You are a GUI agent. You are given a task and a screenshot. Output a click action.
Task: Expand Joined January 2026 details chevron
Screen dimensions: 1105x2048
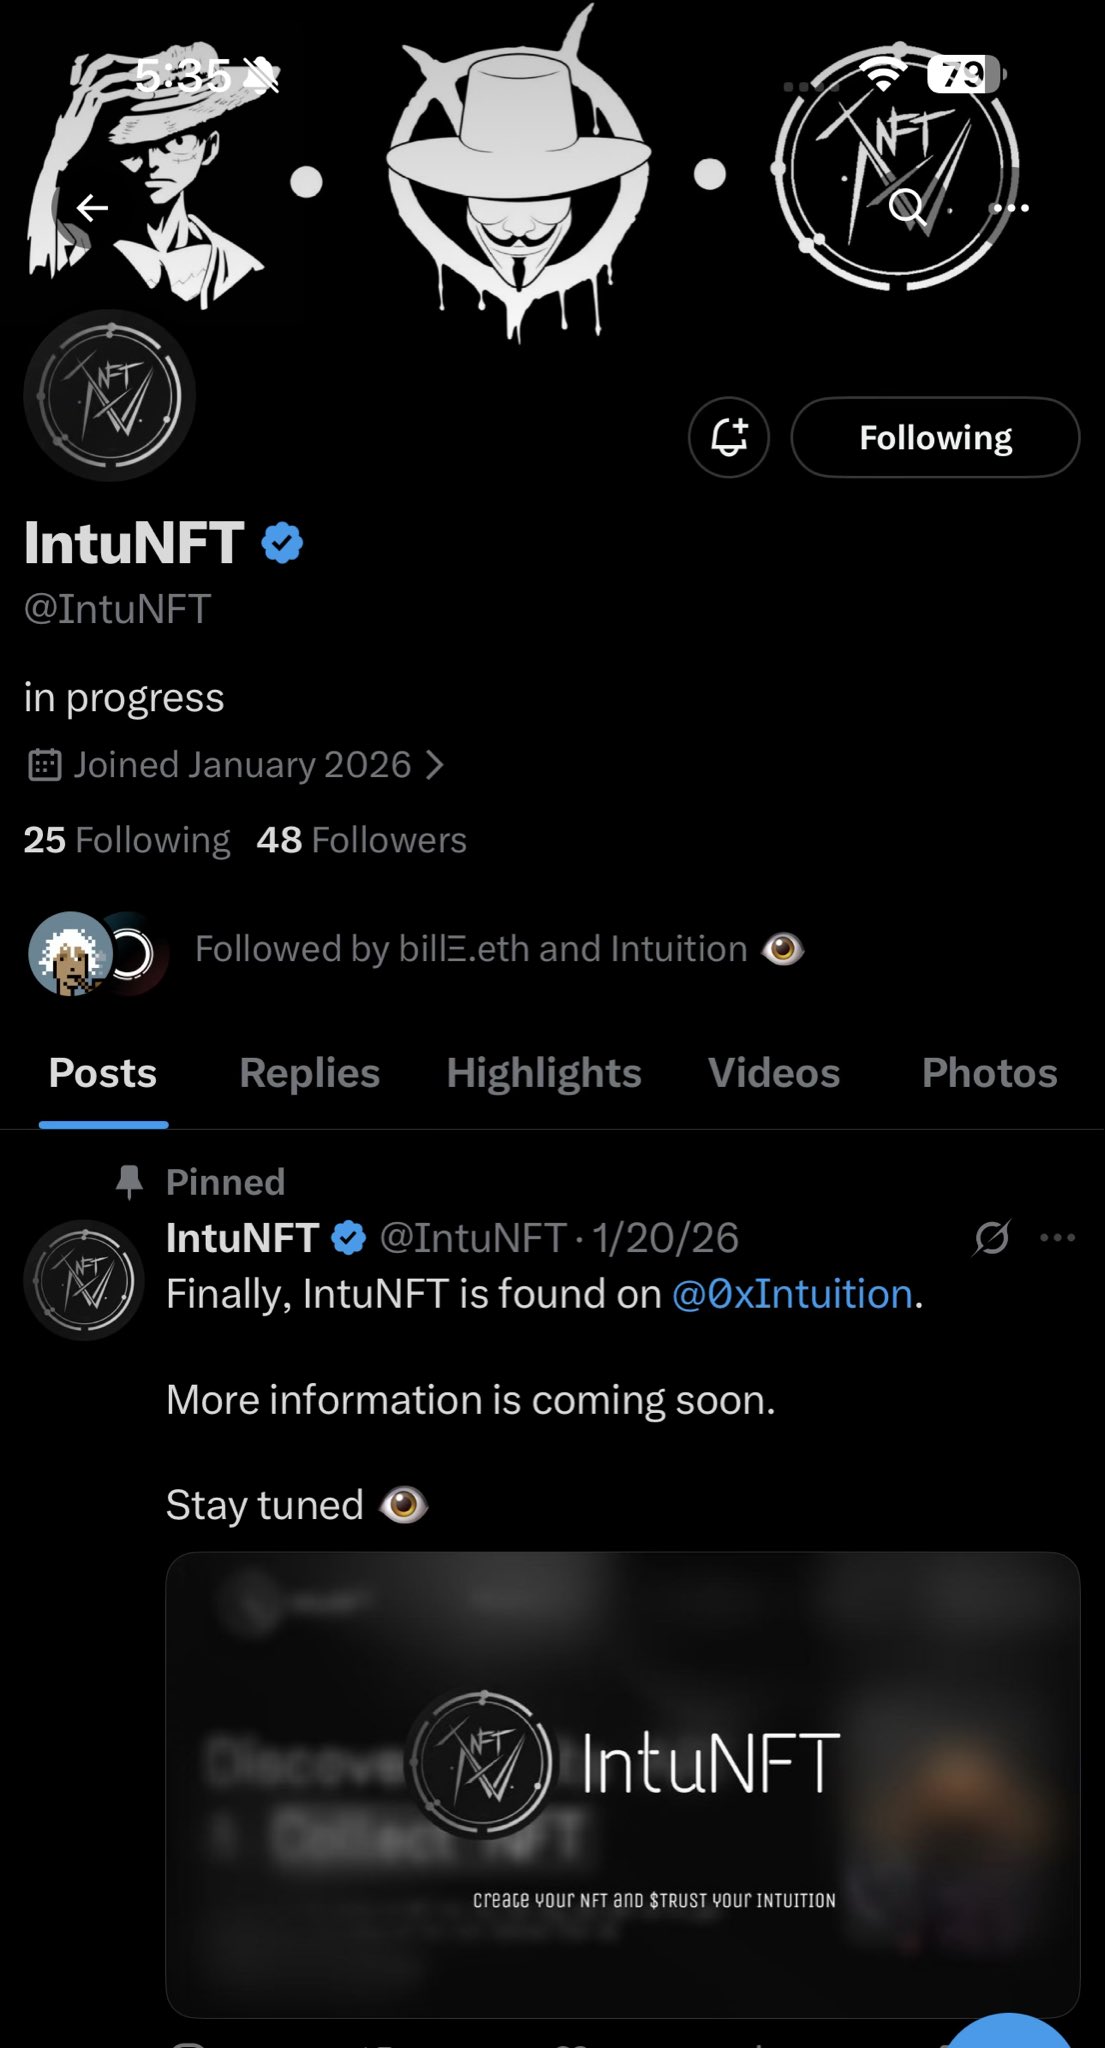(x=434, y=765)
